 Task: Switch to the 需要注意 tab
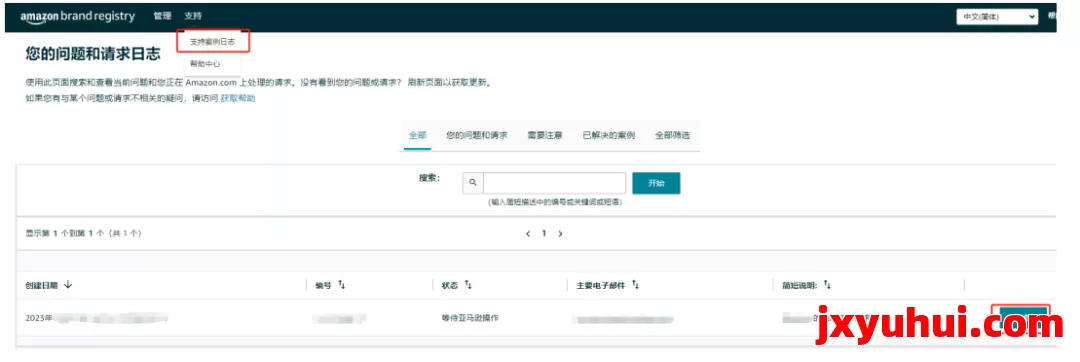tap(545, 135)
